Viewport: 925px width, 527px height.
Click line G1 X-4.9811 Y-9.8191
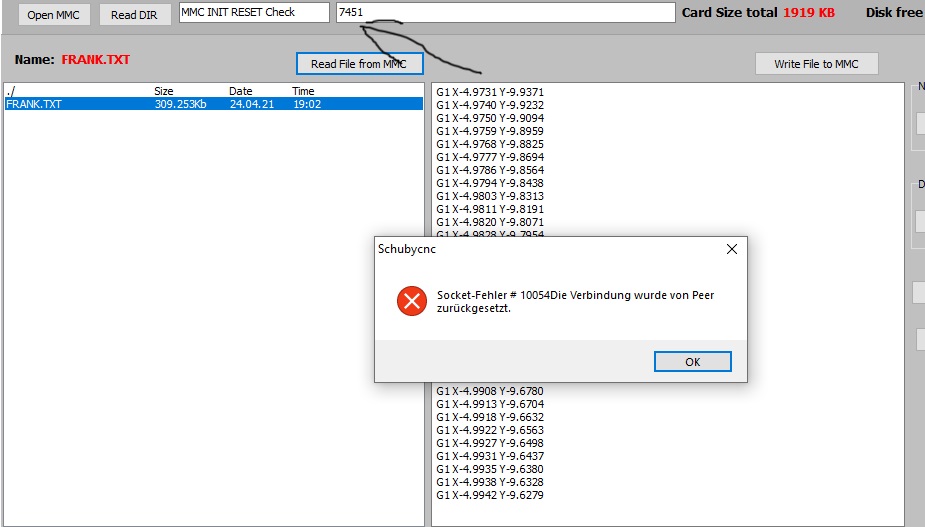coord(490,209)
